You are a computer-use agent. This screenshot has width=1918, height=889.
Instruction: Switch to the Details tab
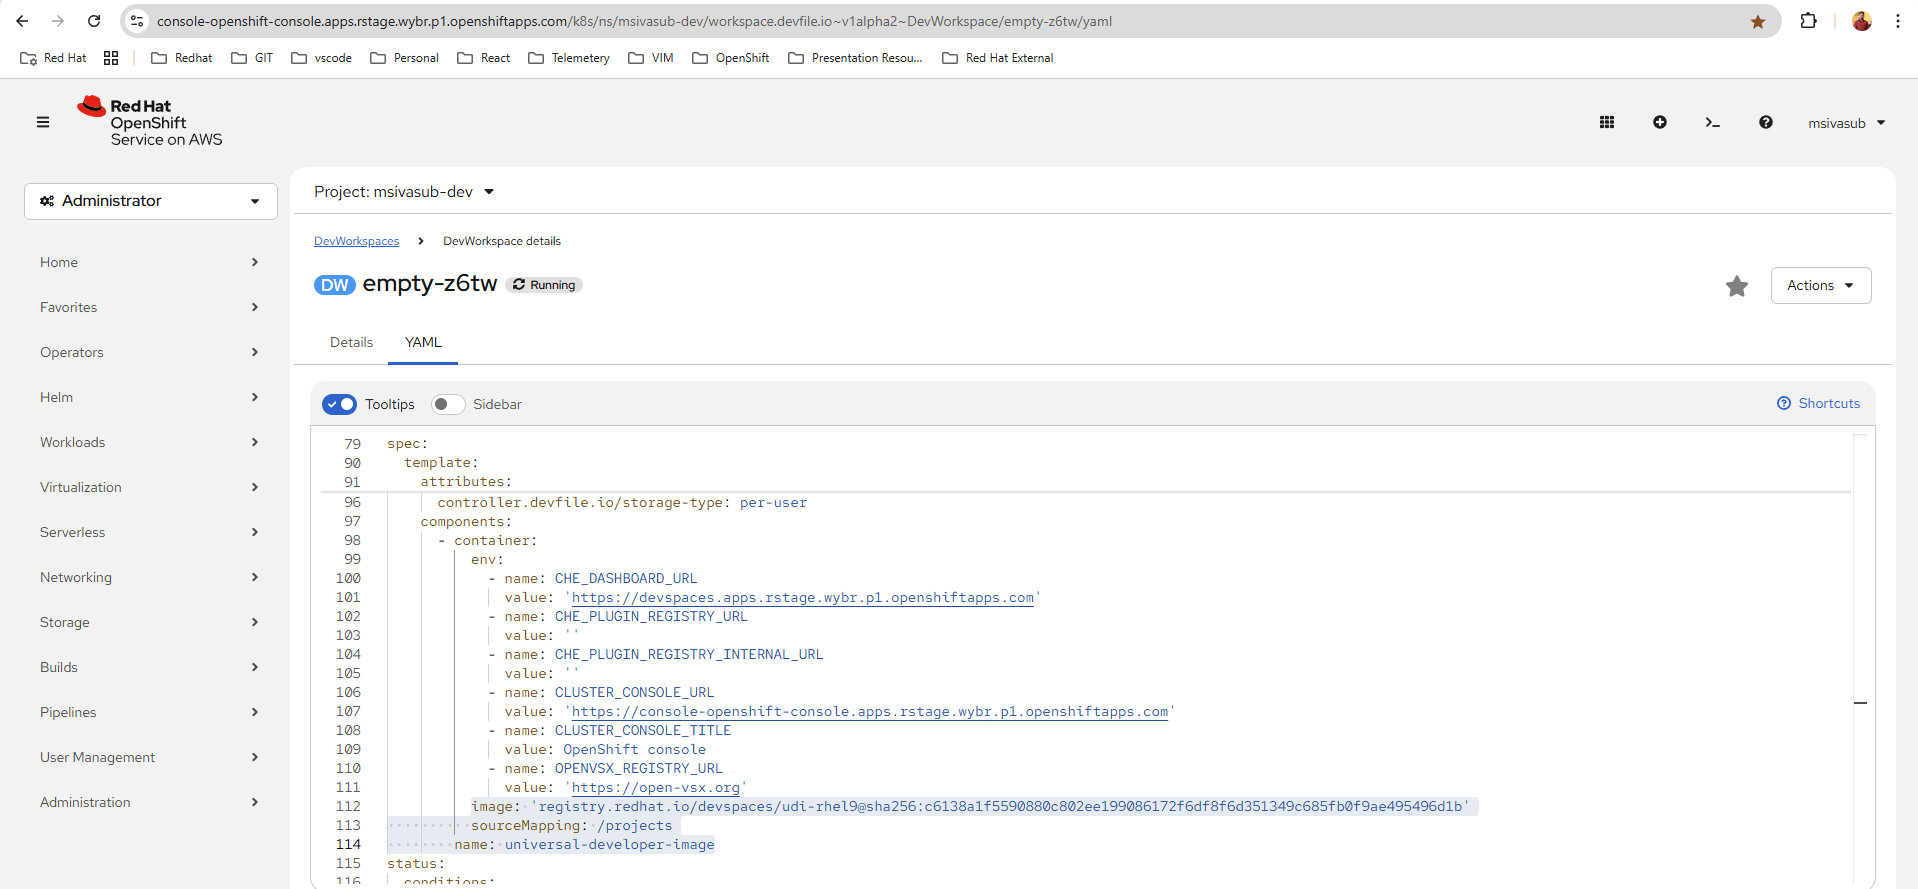pos(351,342)
